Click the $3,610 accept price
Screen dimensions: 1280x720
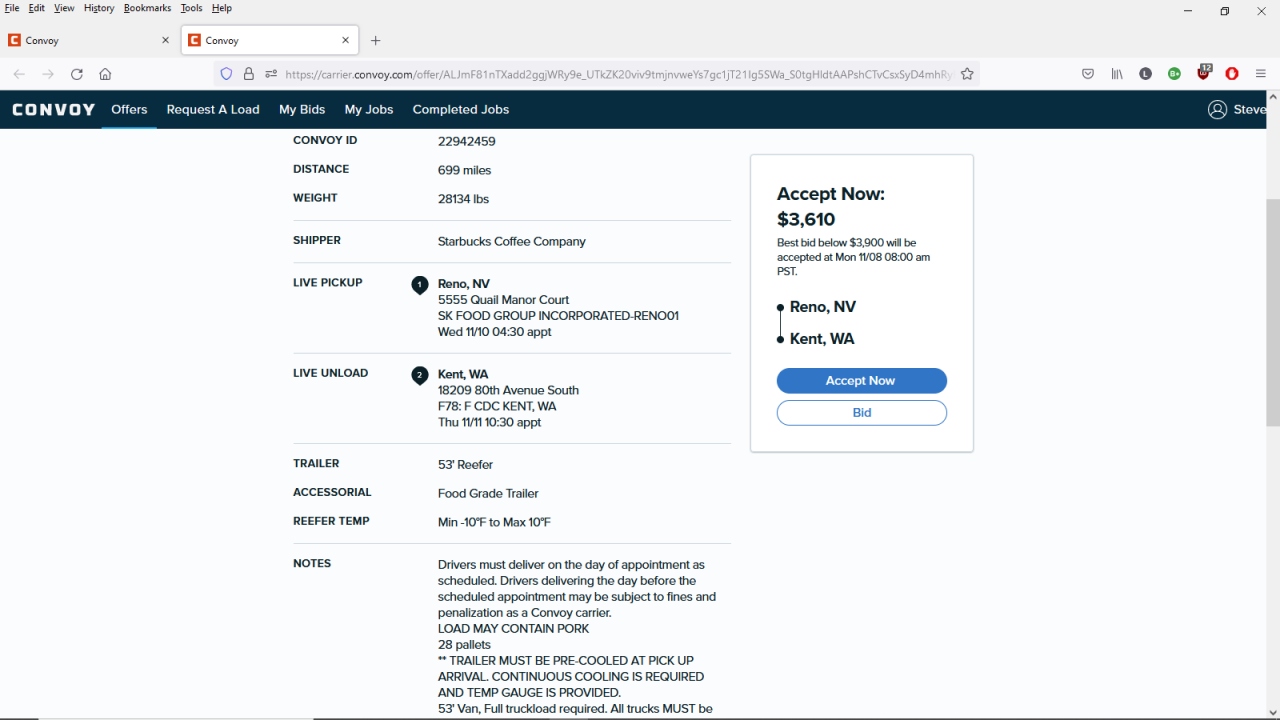tap(806, 220)
